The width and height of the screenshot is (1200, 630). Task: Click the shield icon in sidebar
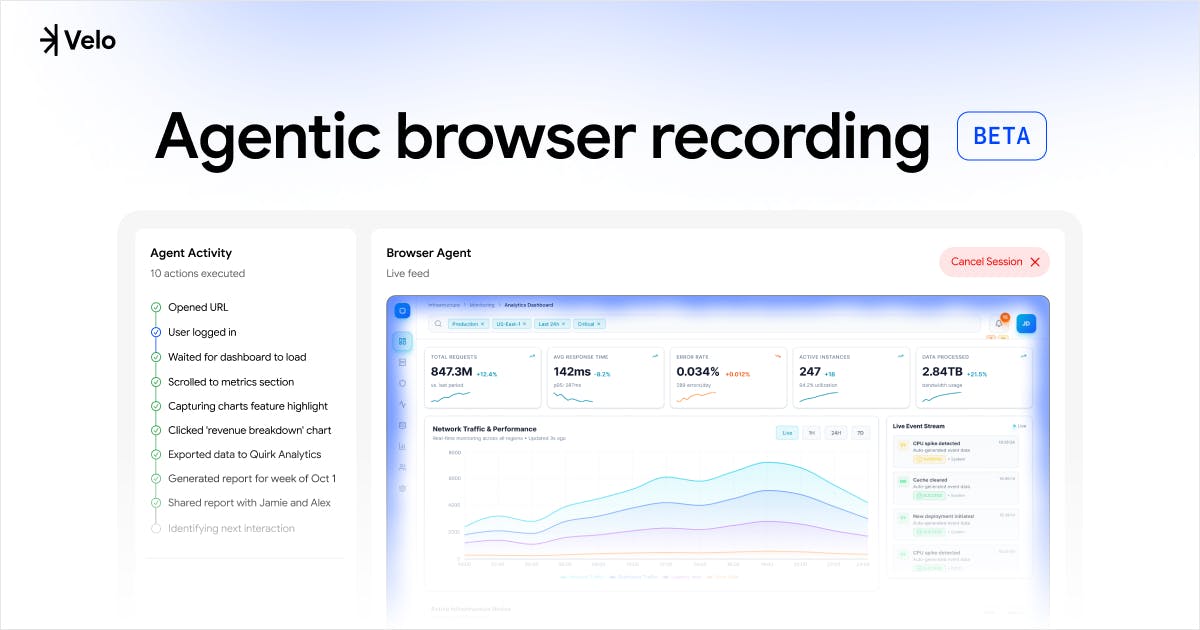click(402, 383)
